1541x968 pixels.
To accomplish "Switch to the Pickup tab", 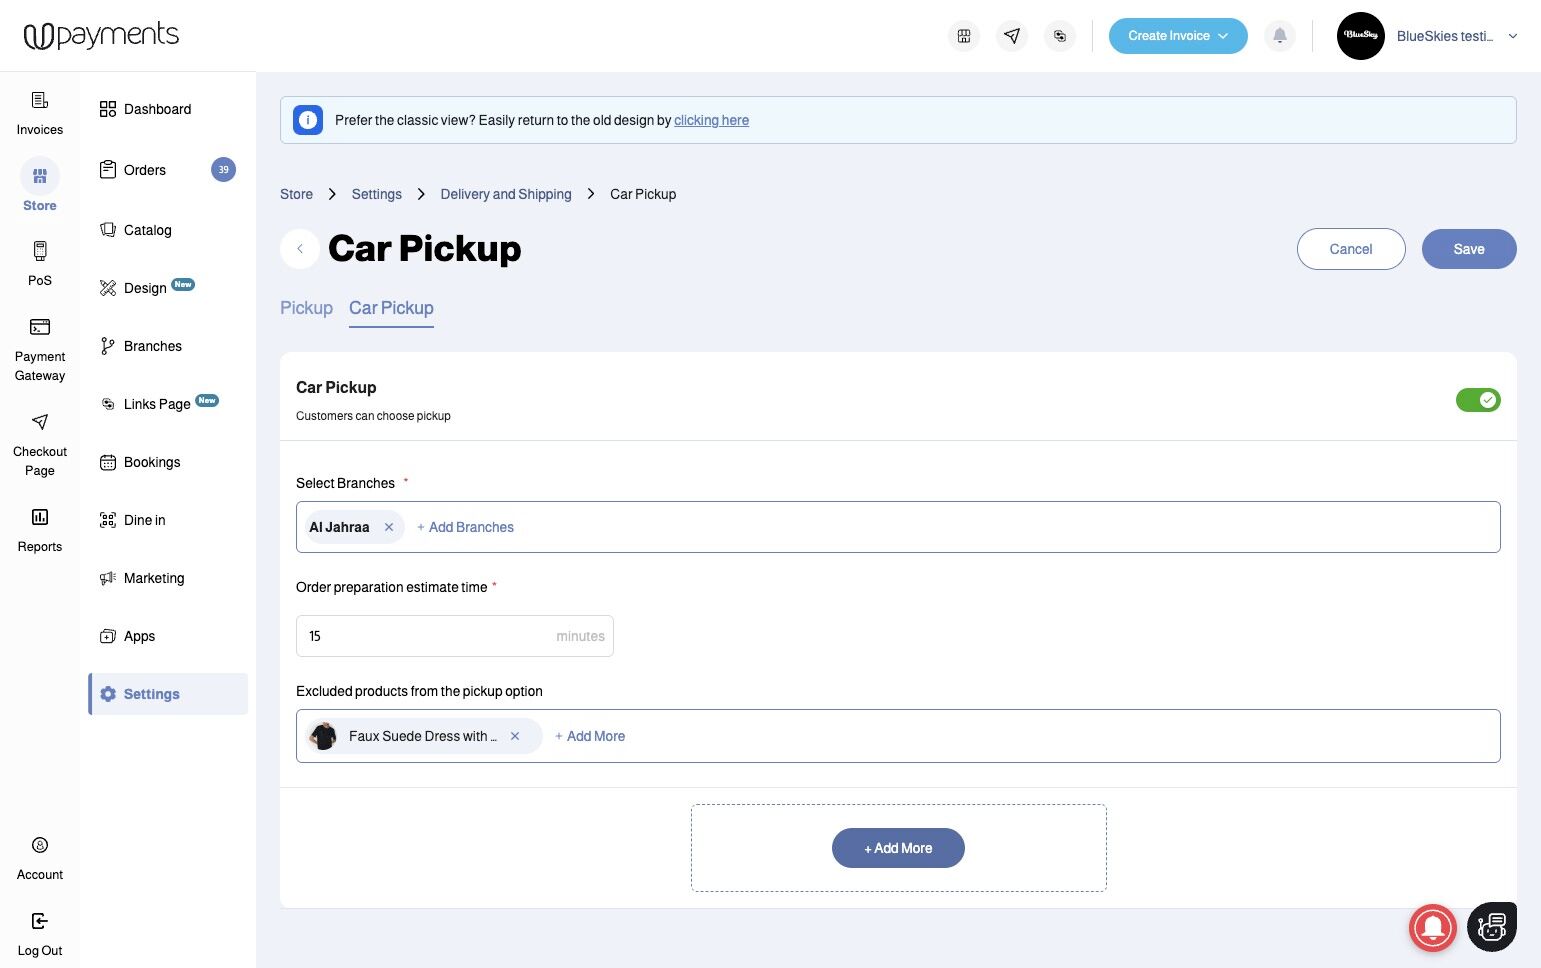I will tap(306, 308).
